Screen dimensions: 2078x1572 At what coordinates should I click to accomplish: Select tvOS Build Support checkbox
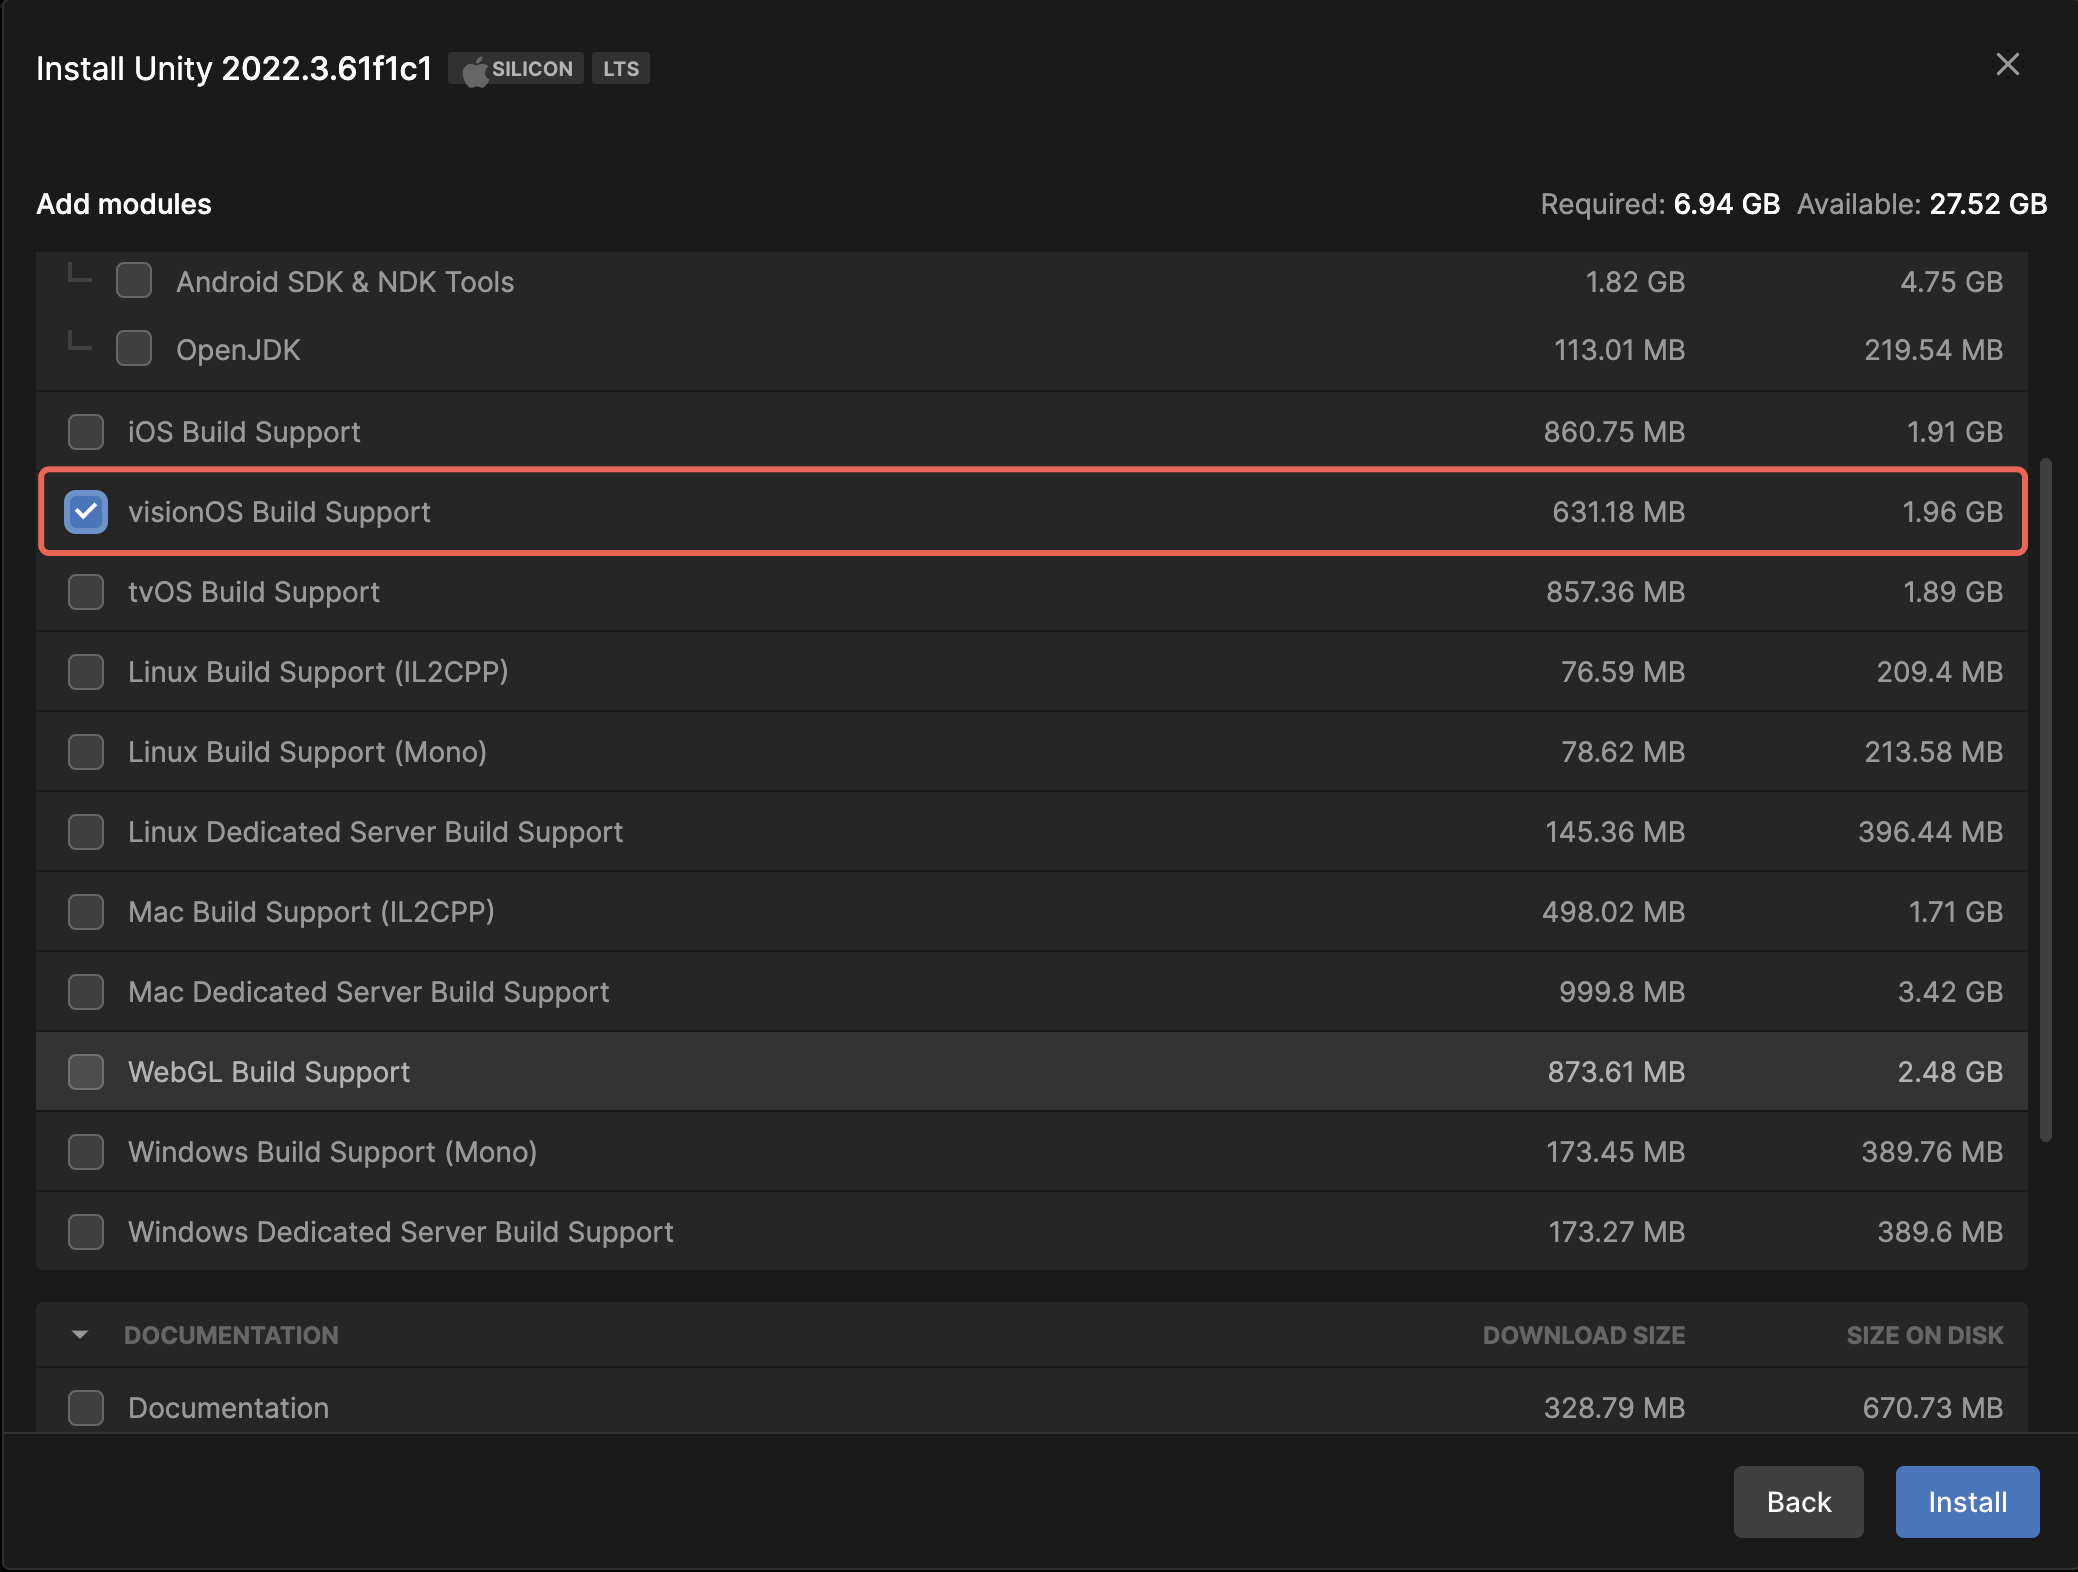click(x=86, y=592)
